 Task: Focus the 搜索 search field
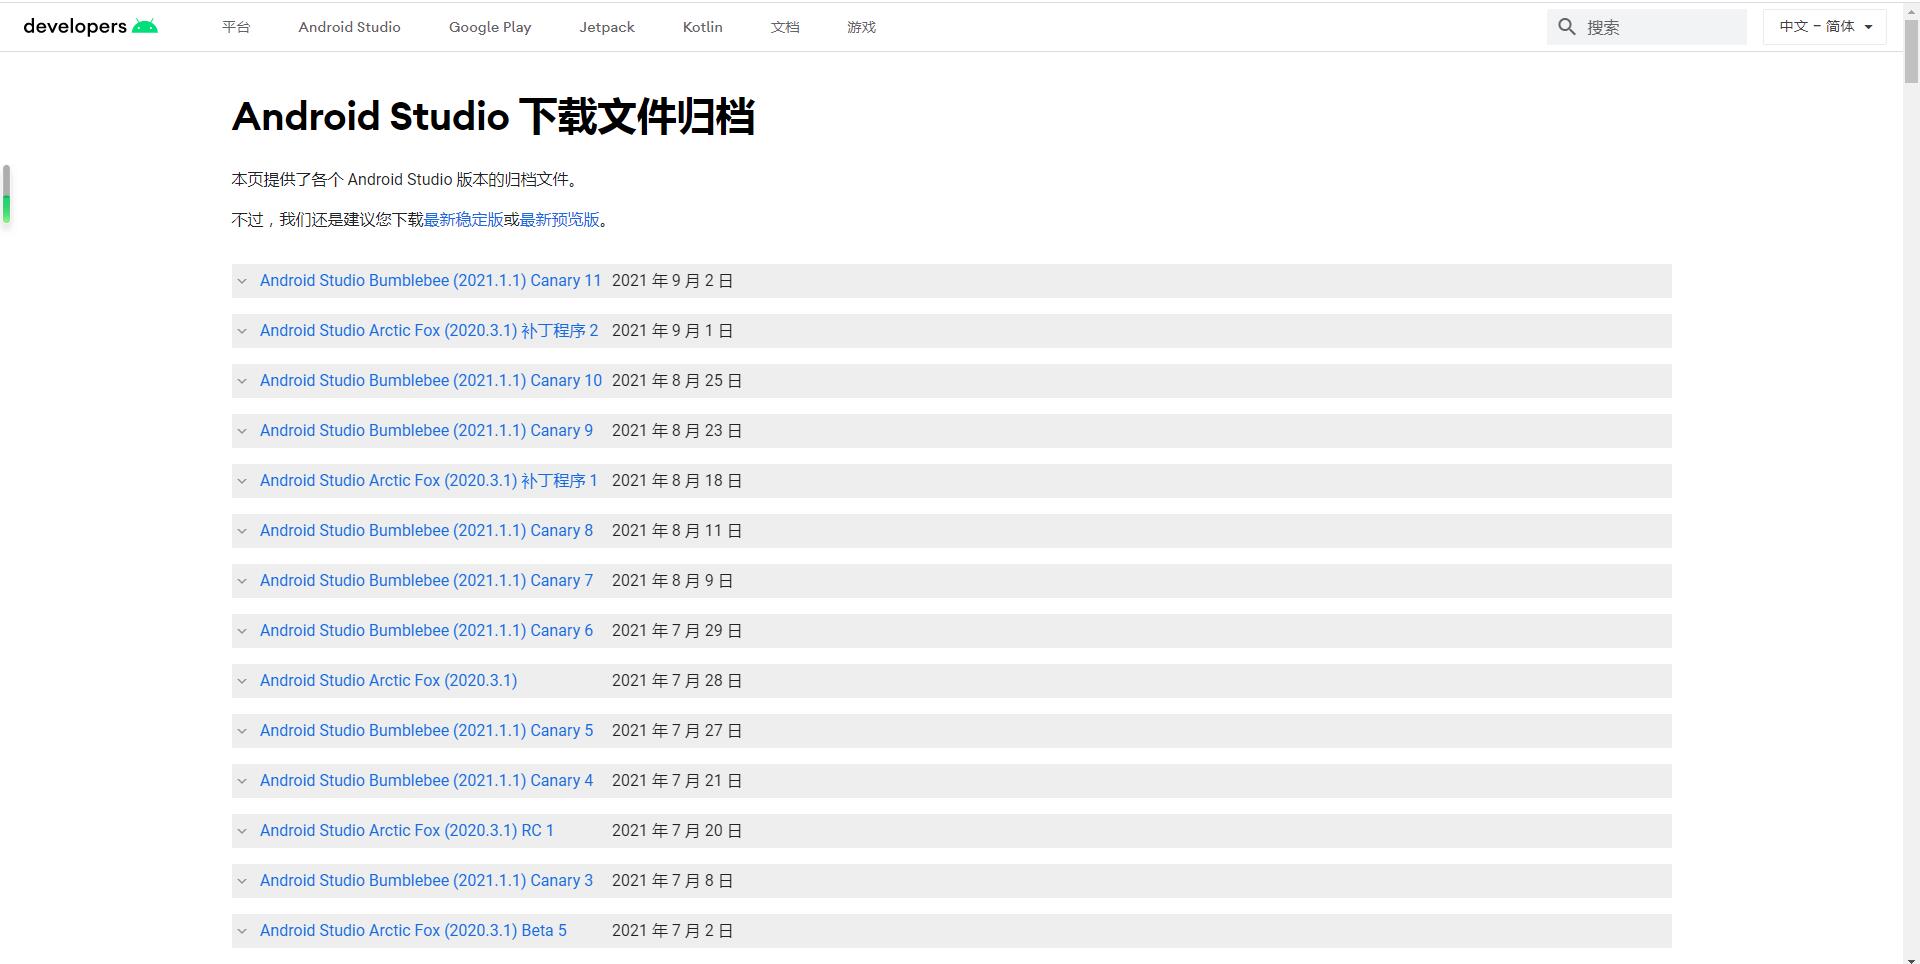(1647, 27)
